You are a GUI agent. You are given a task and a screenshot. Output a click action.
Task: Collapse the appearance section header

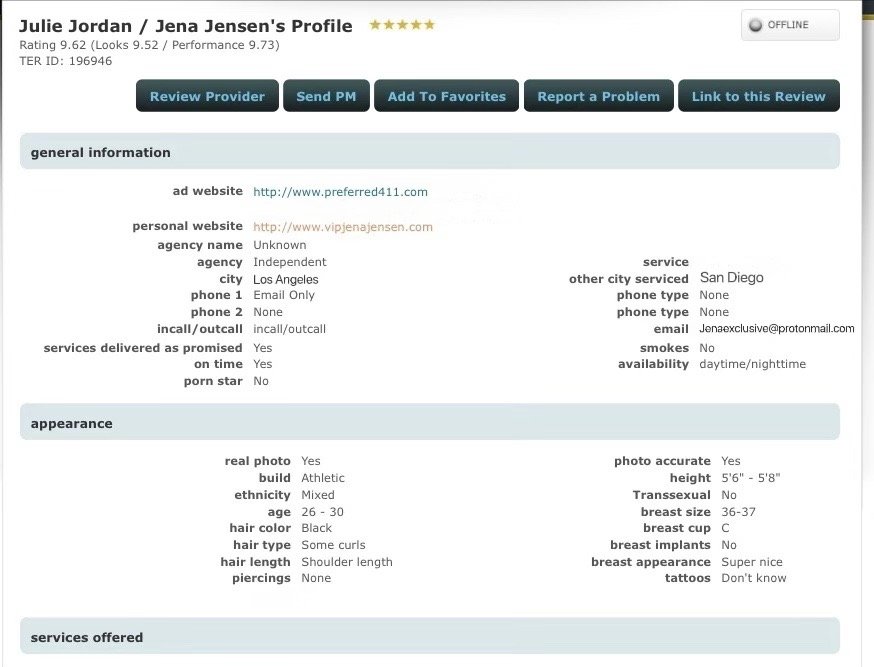point(72,423)
